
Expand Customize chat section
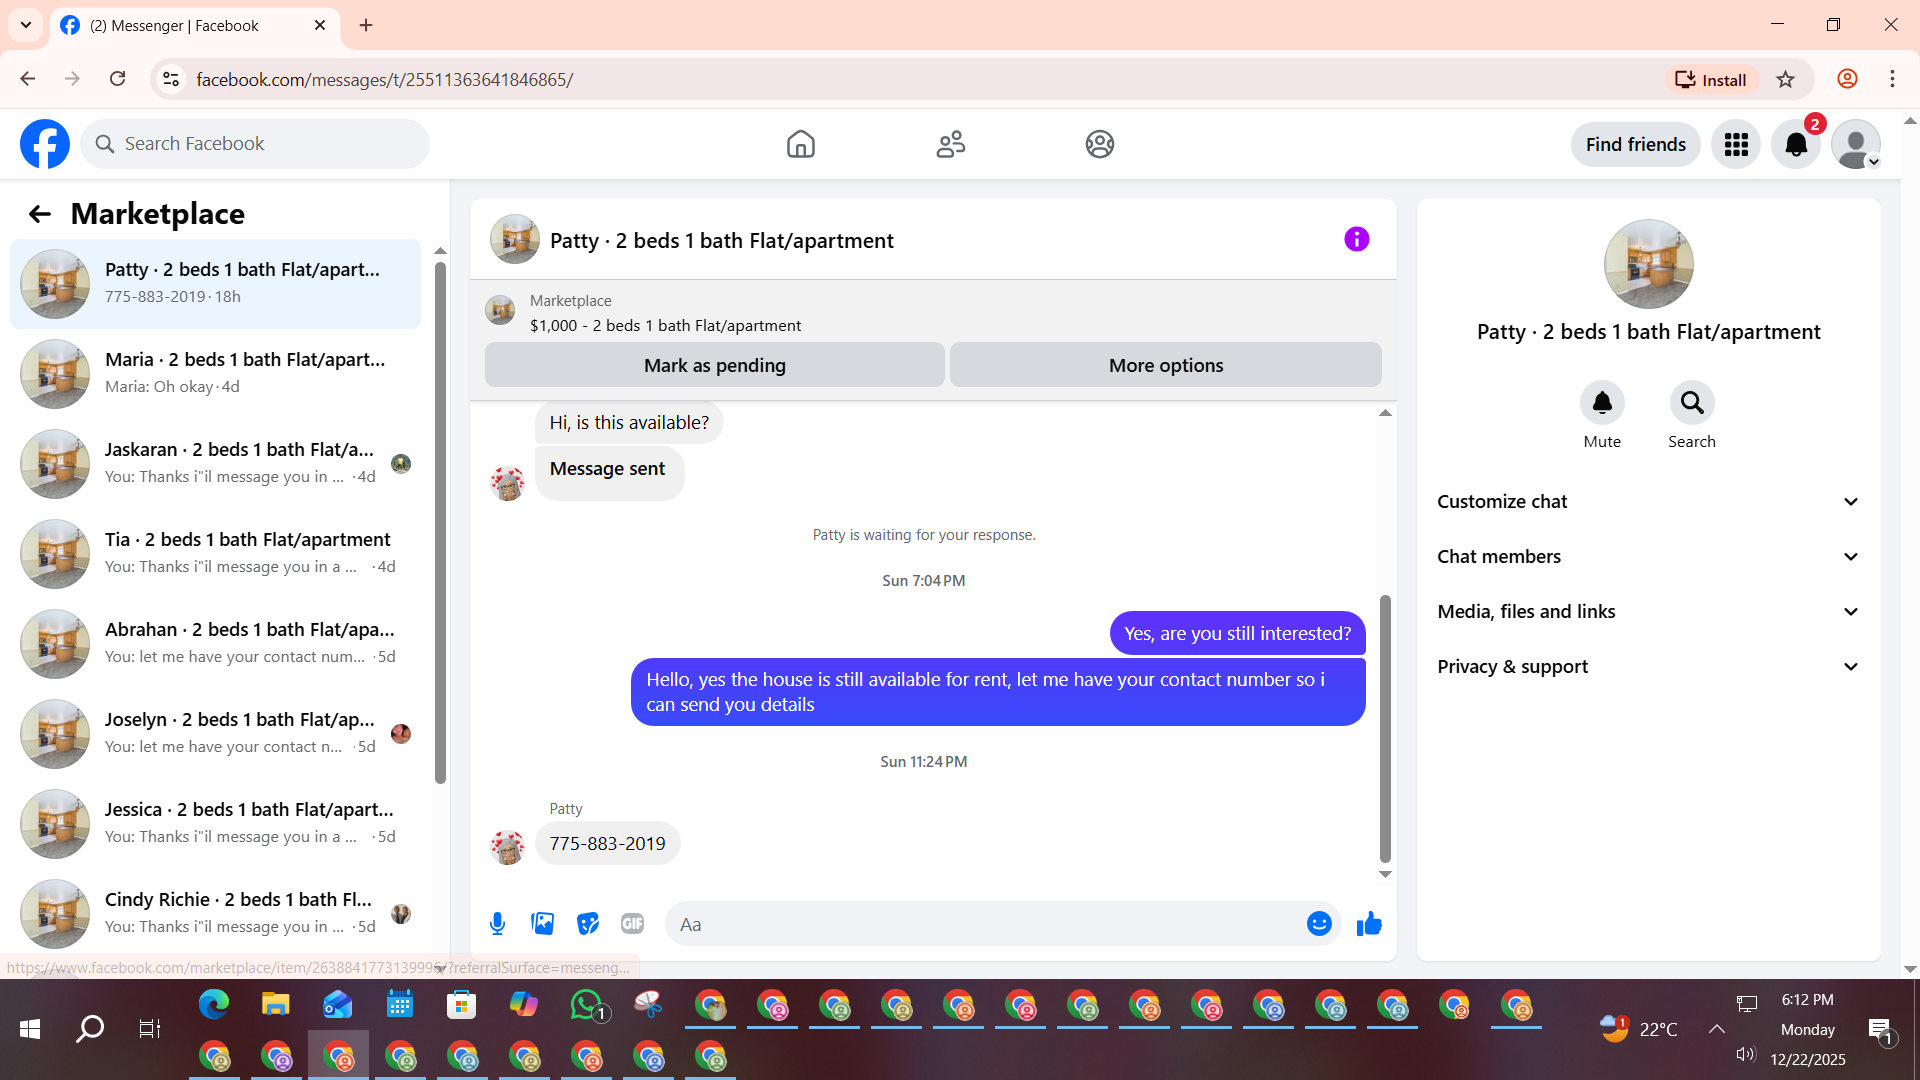point(1648,502)
